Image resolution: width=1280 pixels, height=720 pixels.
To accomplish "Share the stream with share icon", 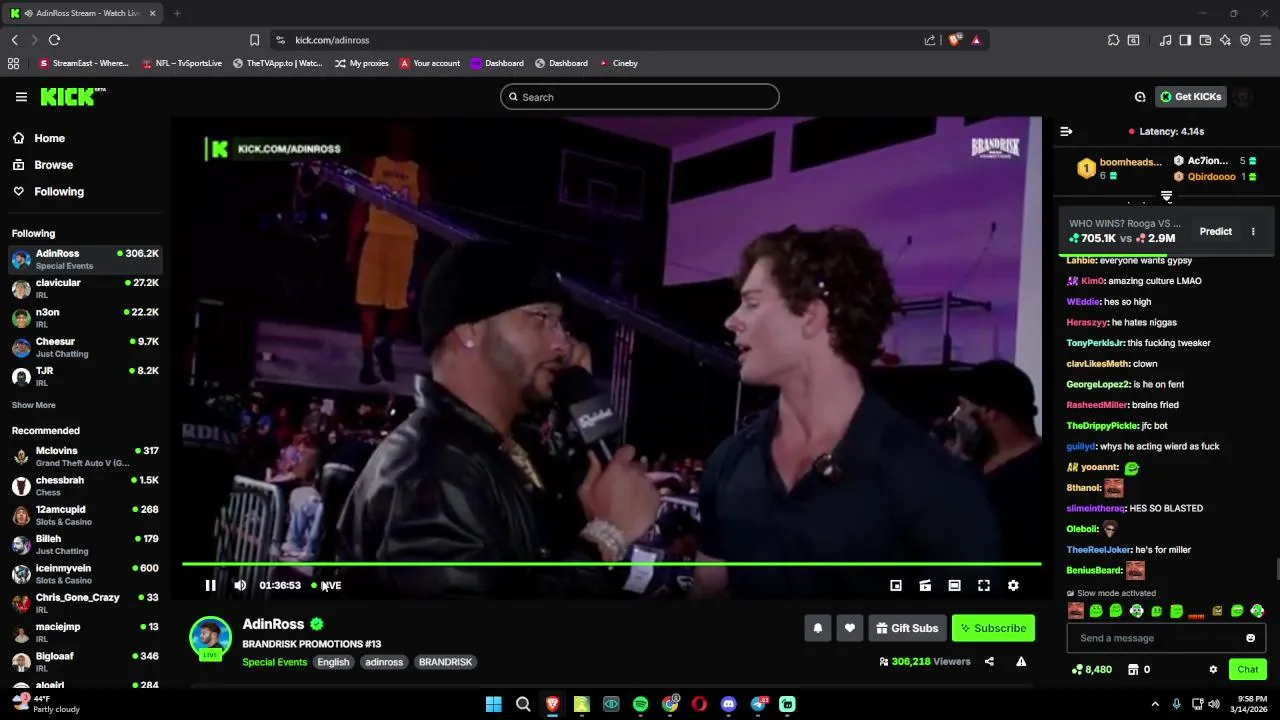I will [x=989, y=661].
